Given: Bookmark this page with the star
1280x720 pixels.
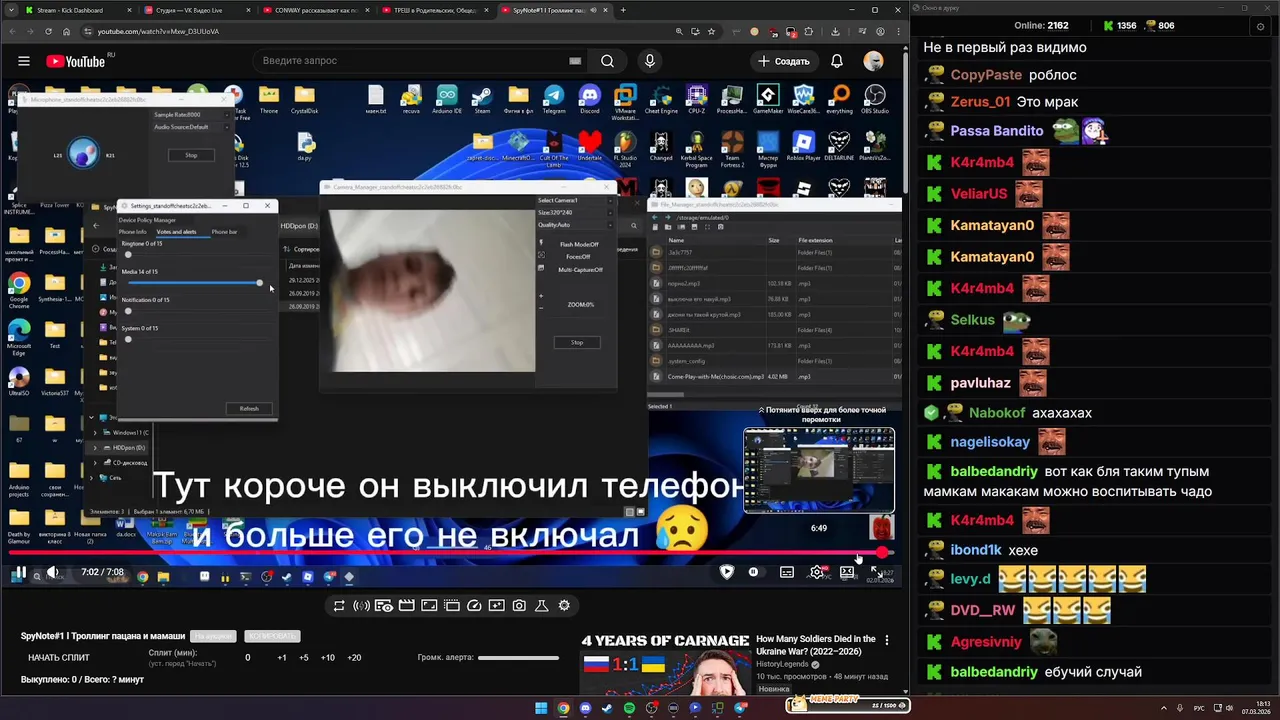Looking at the screenshot, I should coord(711,31).
